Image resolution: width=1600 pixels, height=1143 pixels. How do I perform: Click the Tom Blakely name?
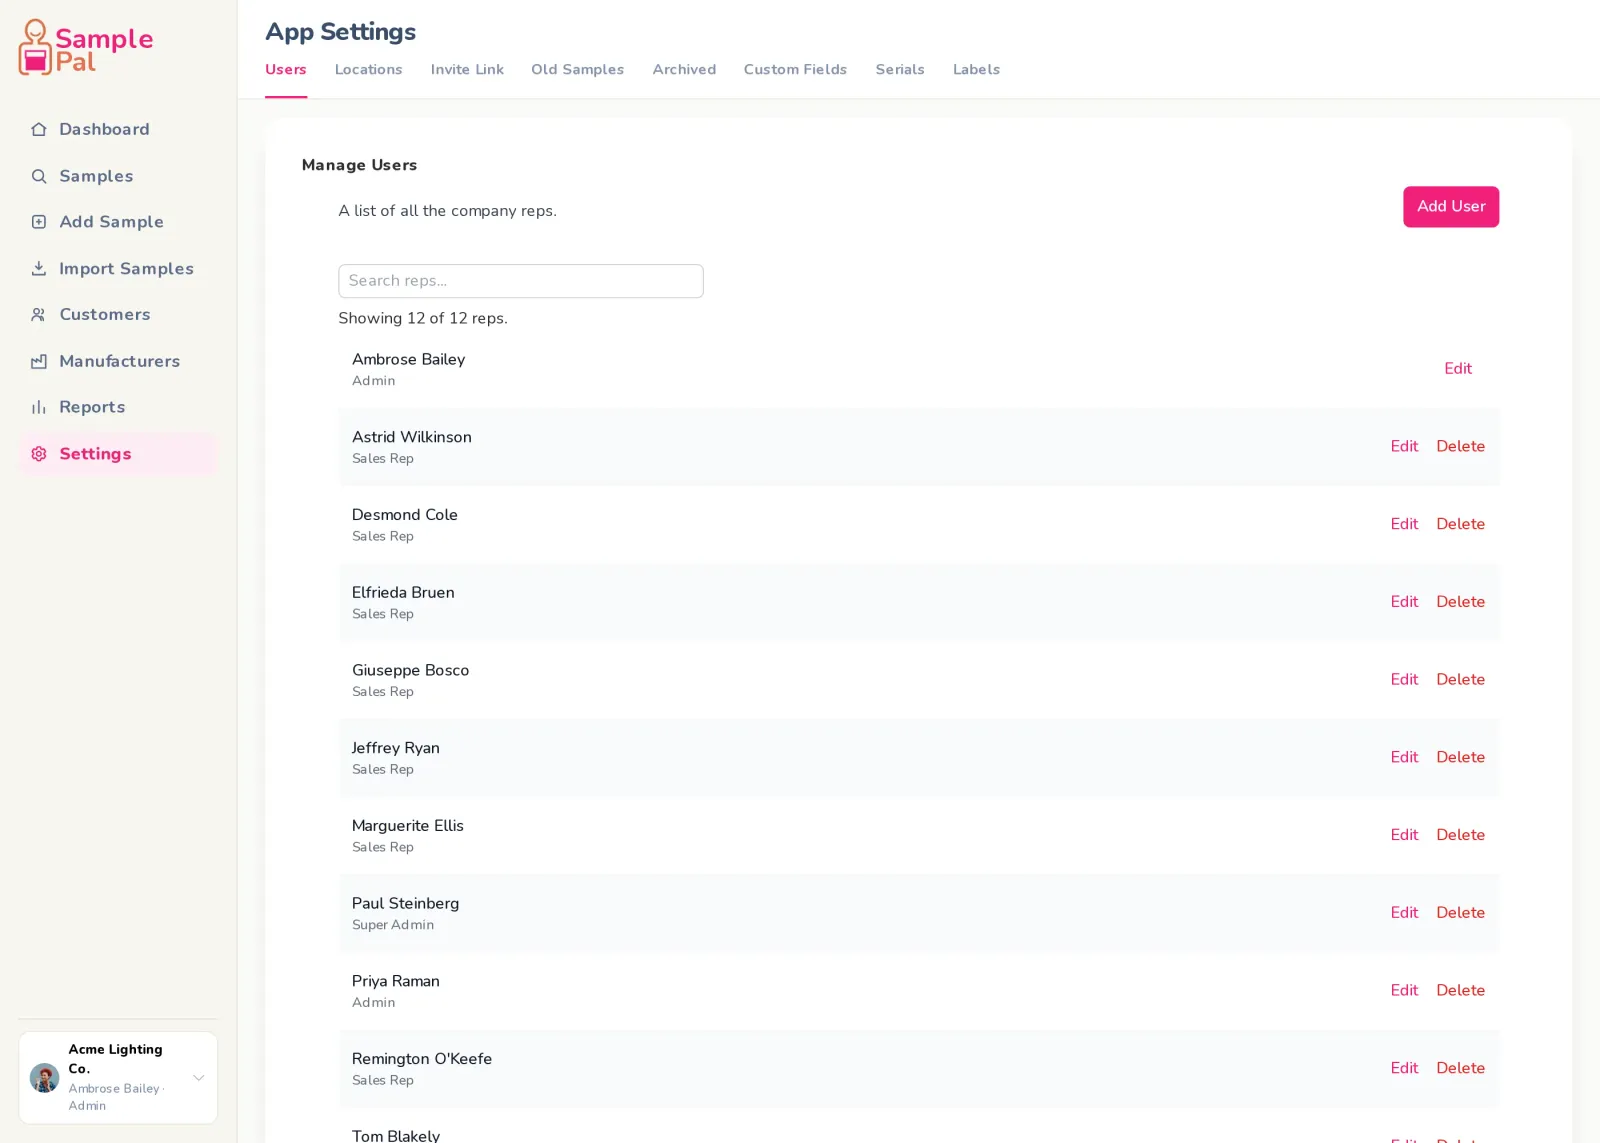point(396,1135)
